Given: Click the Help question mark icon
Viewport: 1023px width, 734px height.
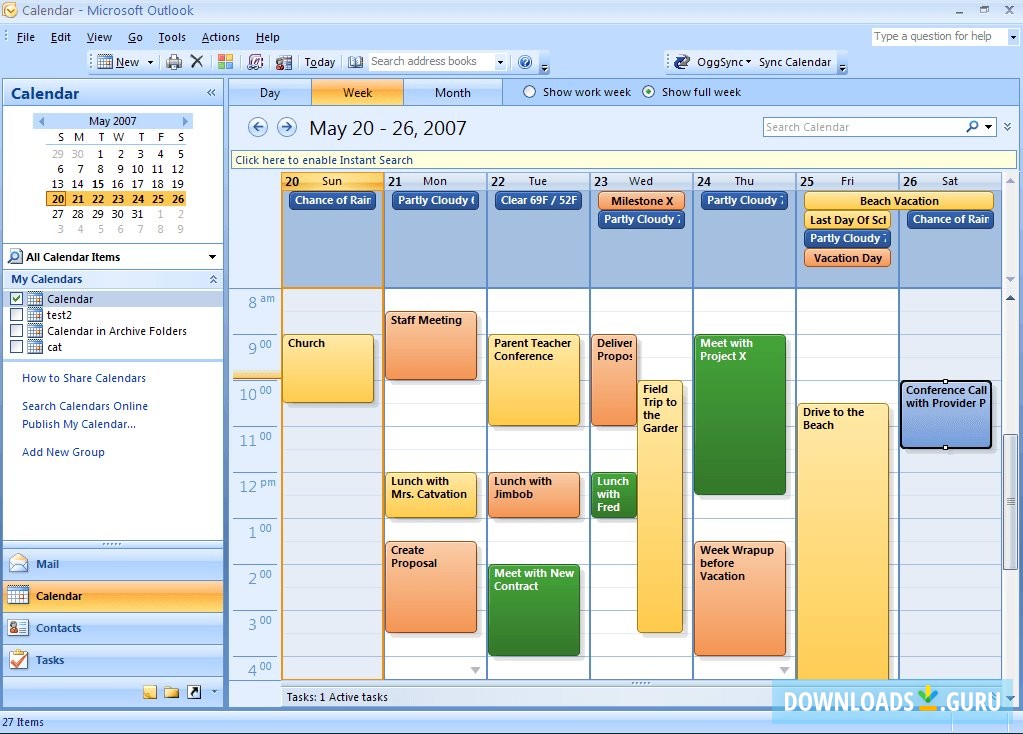Looking at the screenshot, I should point(525,62).
